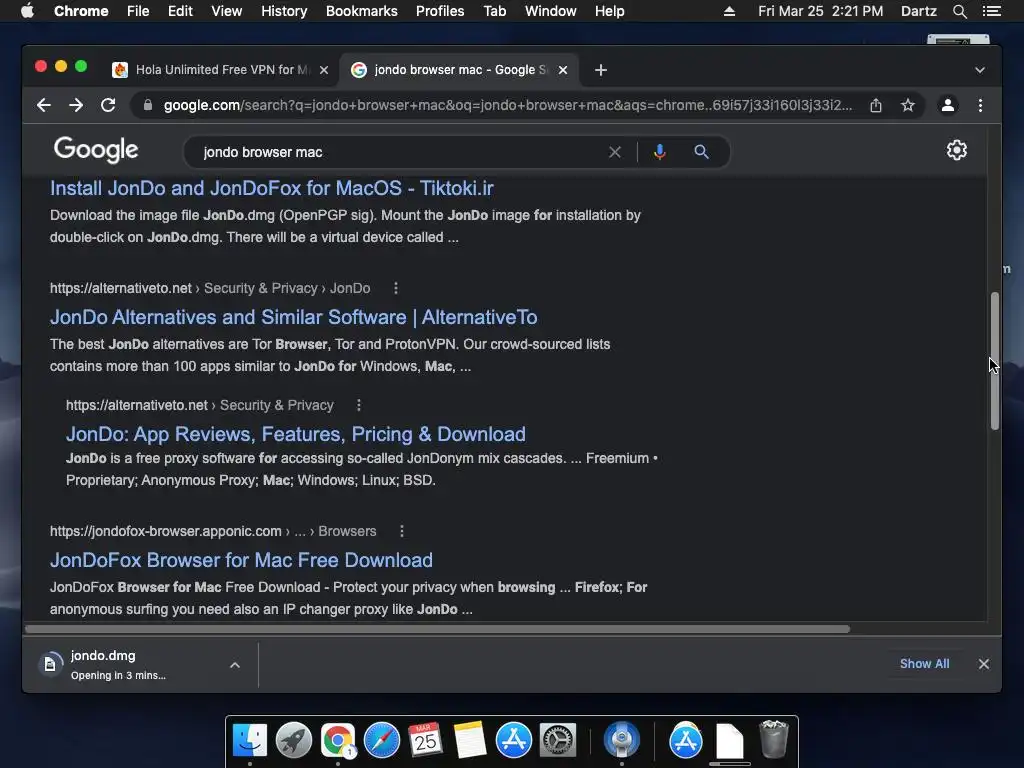Image resolution: width=1024 pixels, height=768 pixels.
Task: Open the Help menu
Action: [x=609, y=11]
